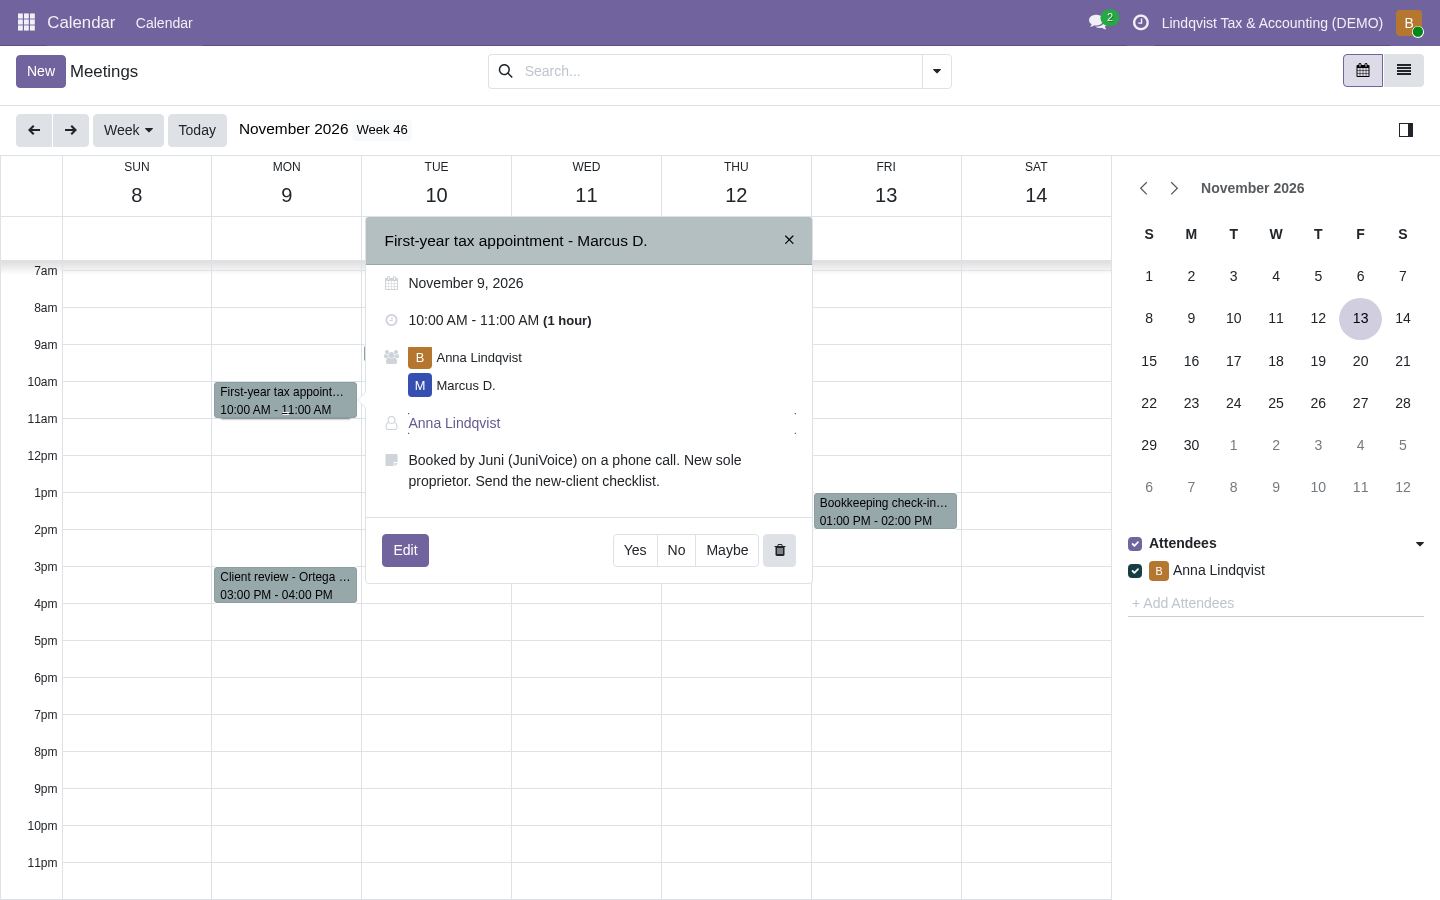Screen dimensions: 1440x900
Task: Toggle the Attendees filter checkbox
Action: (x=1135, y=544)
